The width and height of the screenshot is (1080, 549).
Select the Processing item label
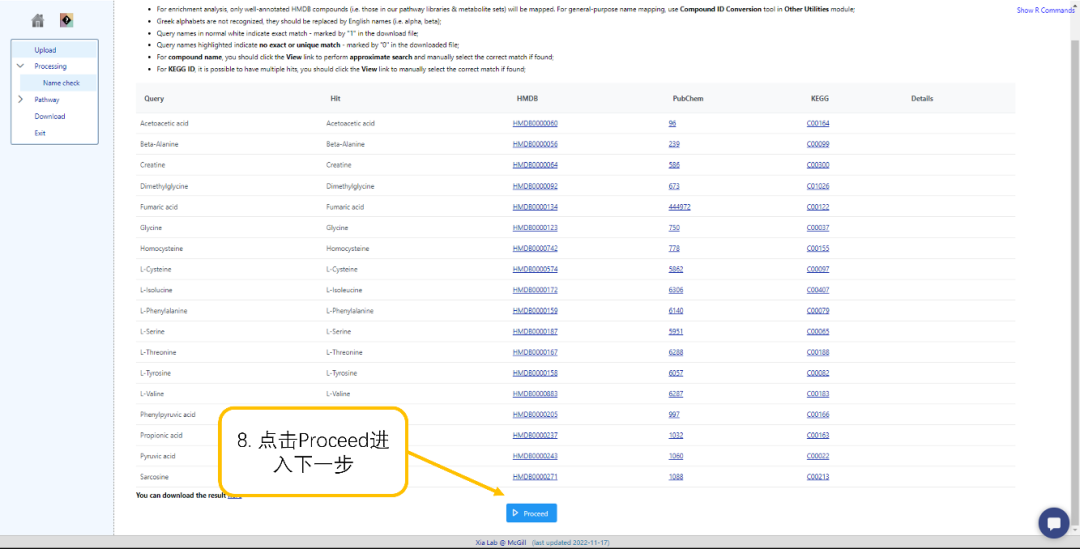pos(50,66)
